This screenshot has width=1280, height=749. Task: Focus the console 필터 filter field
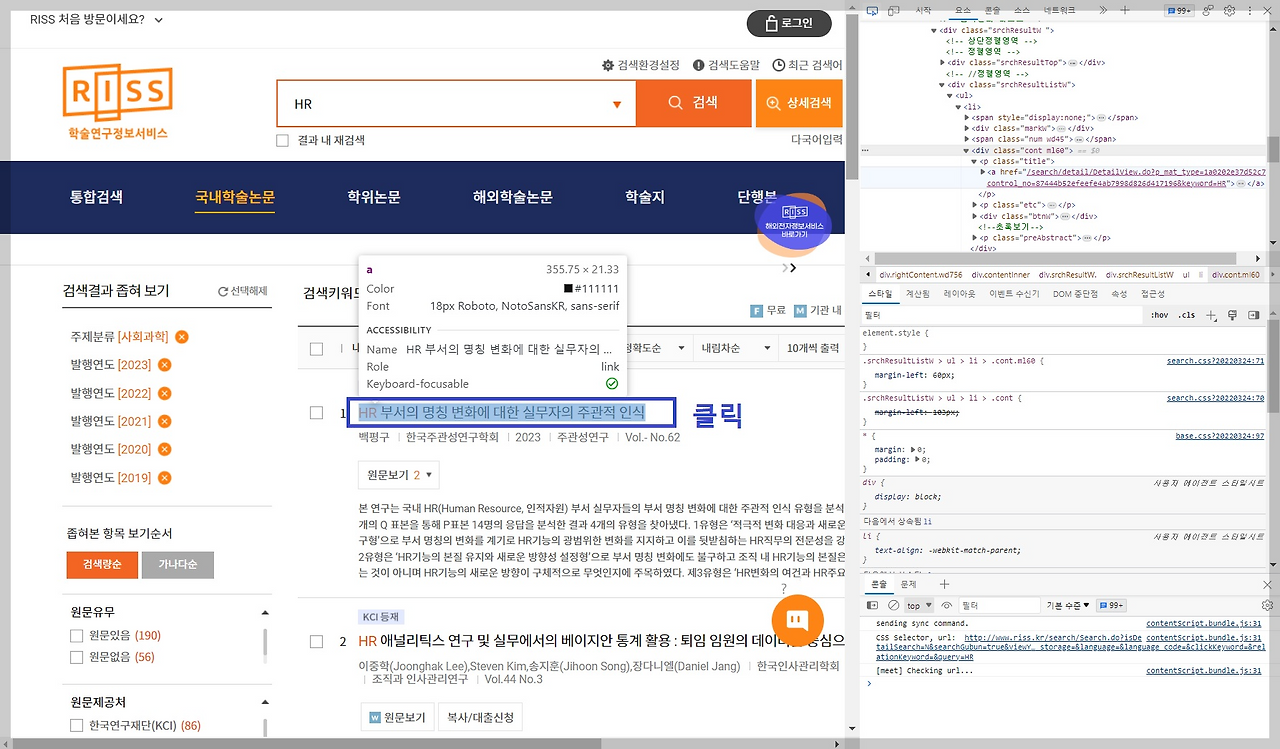[999, 605]
